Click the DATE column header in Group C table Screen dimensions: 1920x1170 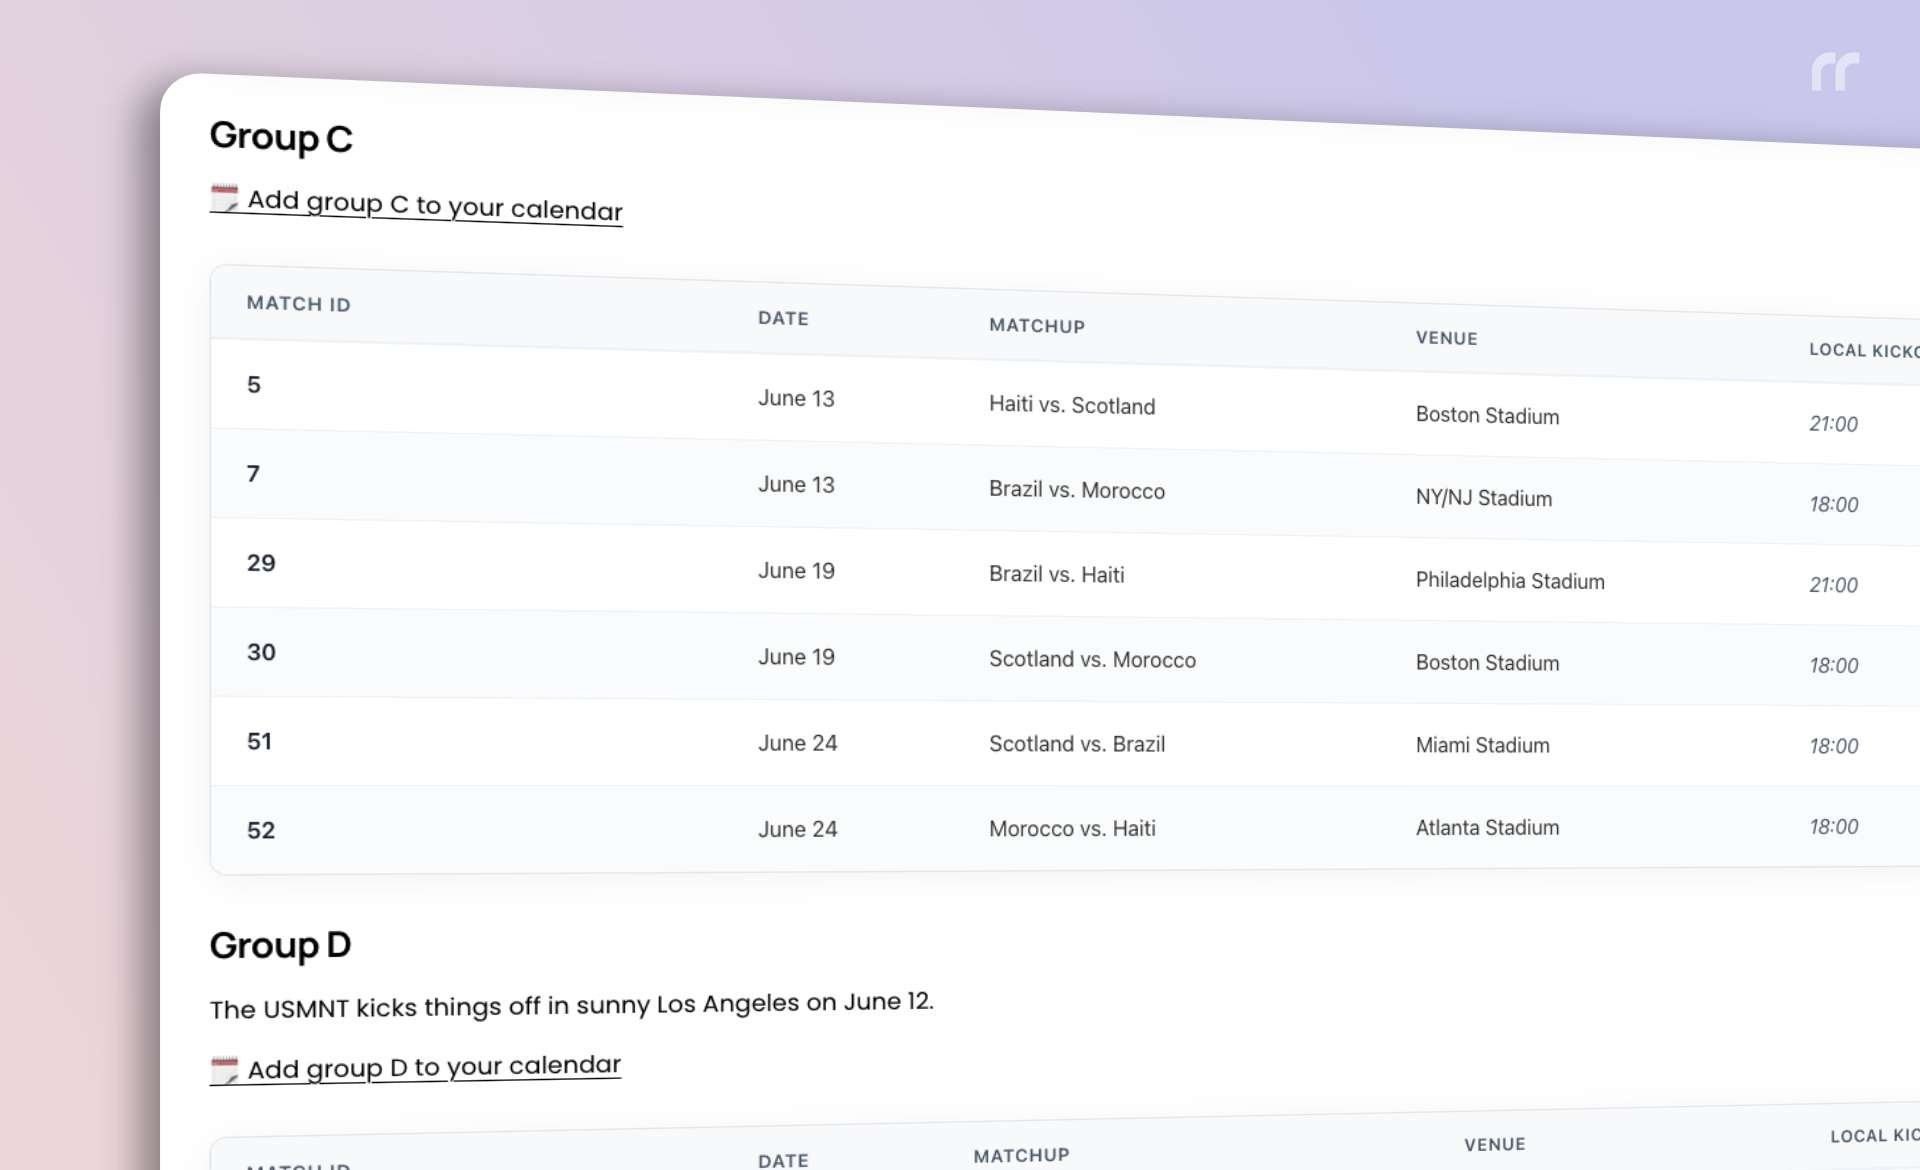(783, 318)
